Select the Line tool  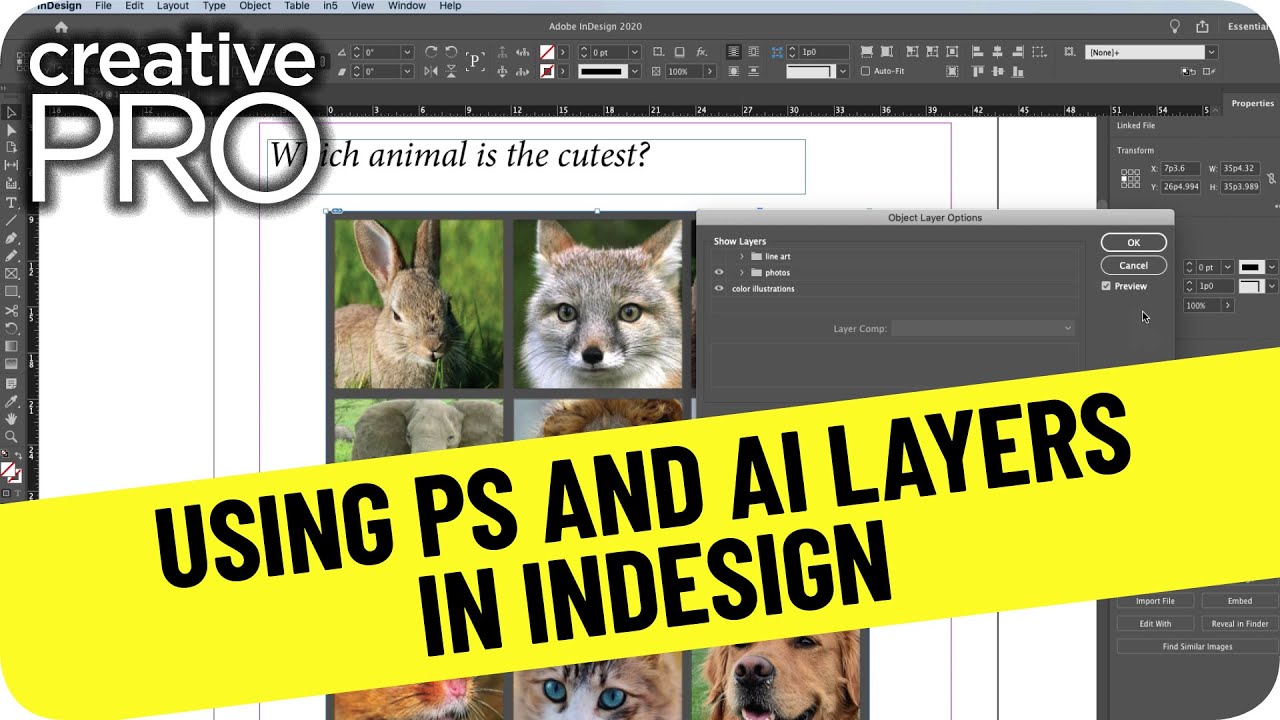click(11, 220)
